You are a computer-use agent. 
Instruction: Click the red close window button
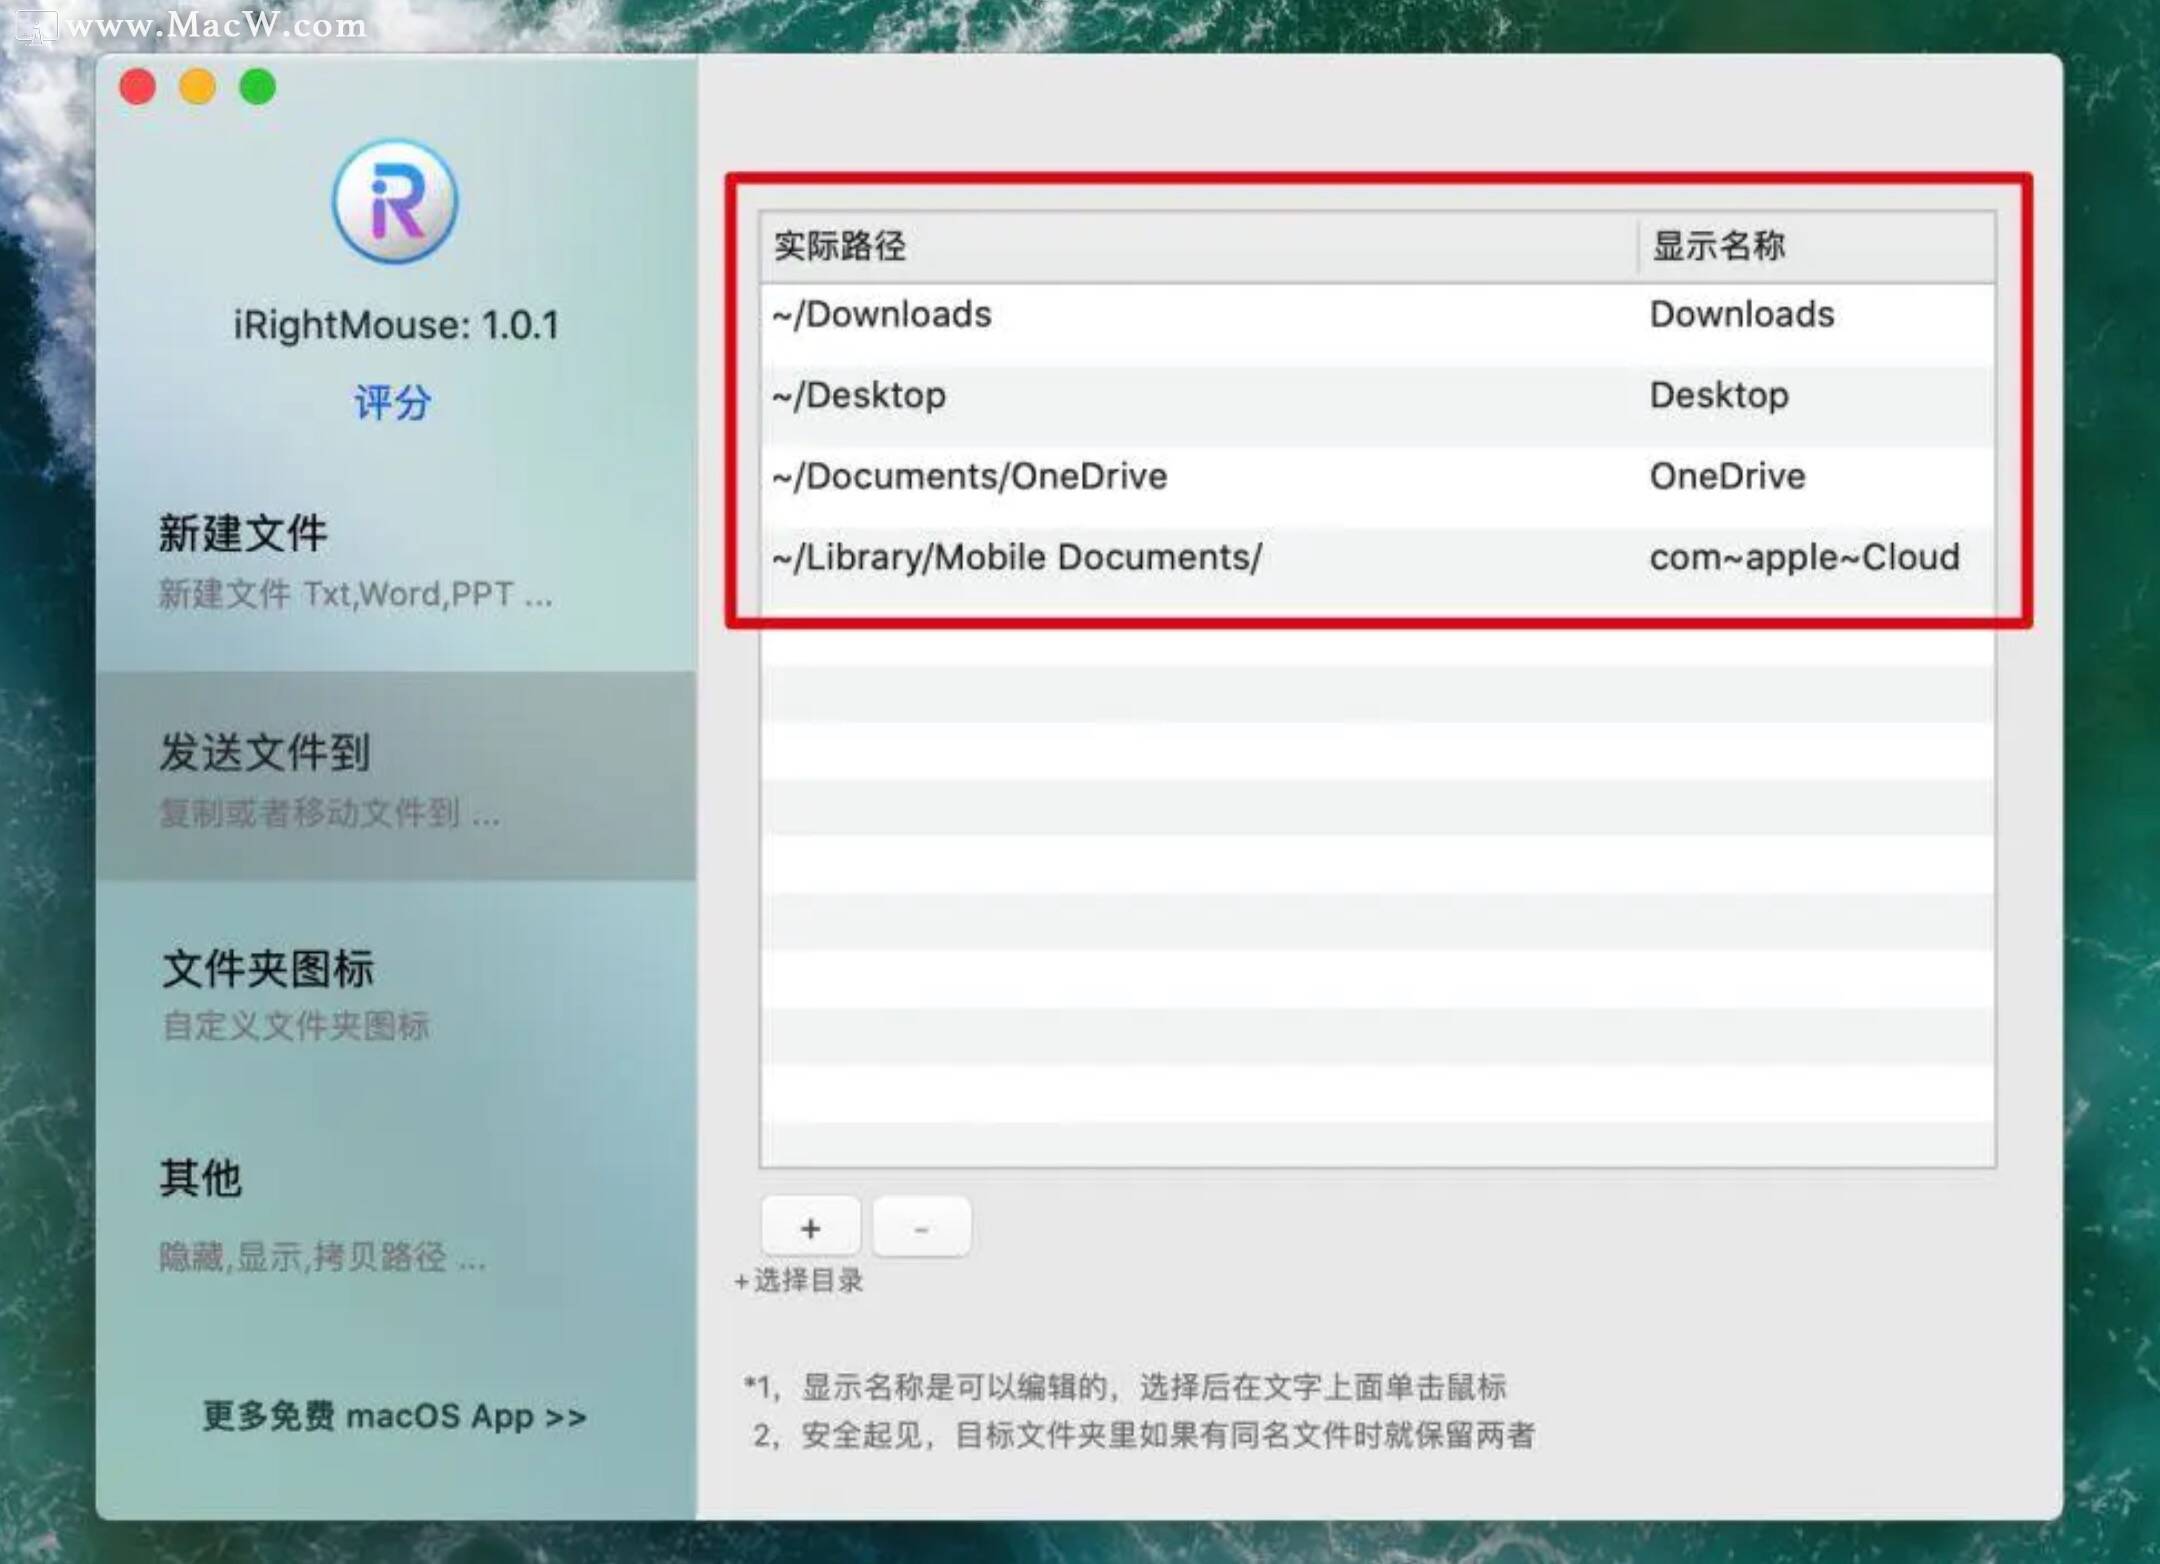point(138,87)
